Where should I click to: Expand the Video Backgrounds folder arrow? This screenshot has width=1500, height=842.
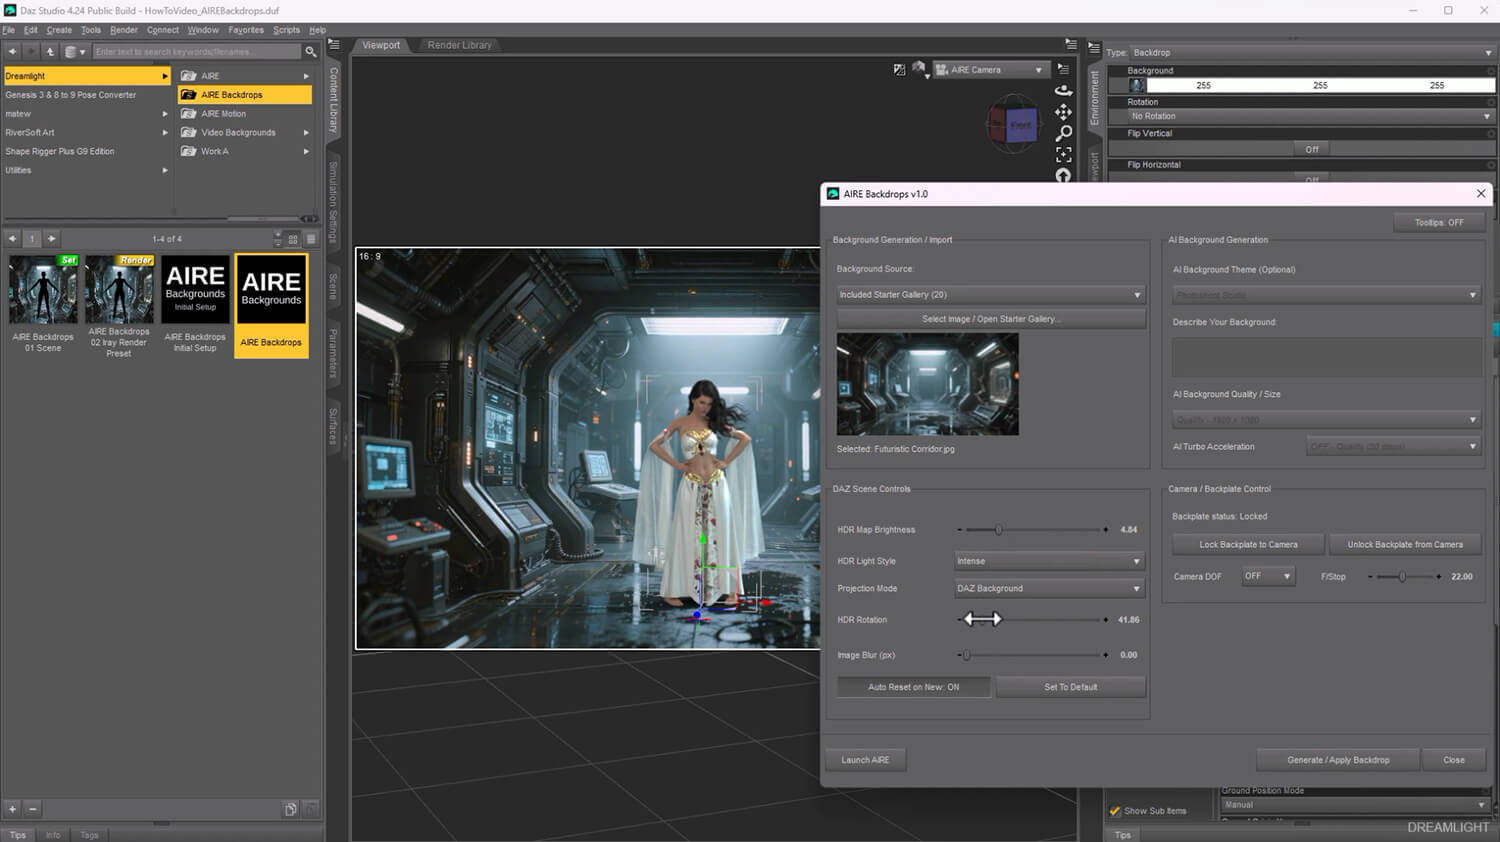coord(306,133)
